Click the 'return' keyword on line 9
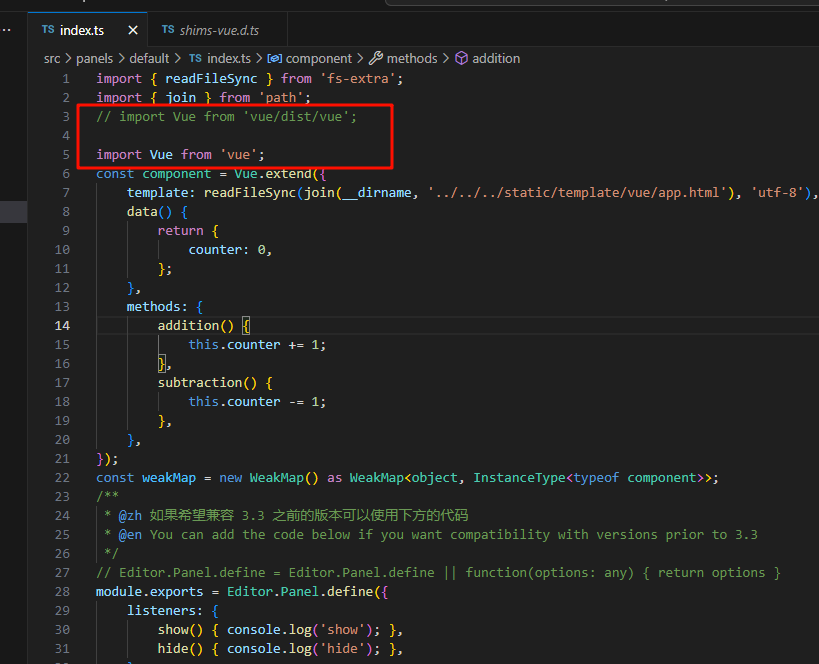Viewport: 819px width, 664px height. [x=180, y=231]
